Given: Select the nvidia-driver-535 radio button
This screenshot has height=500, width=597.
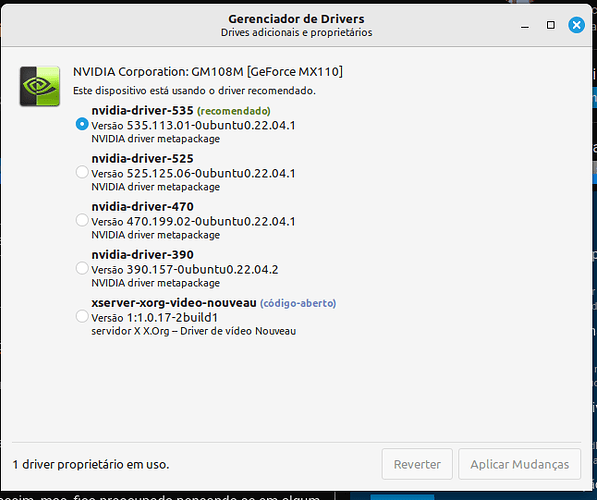Looking at the screenshot, I should coord(82,124).
